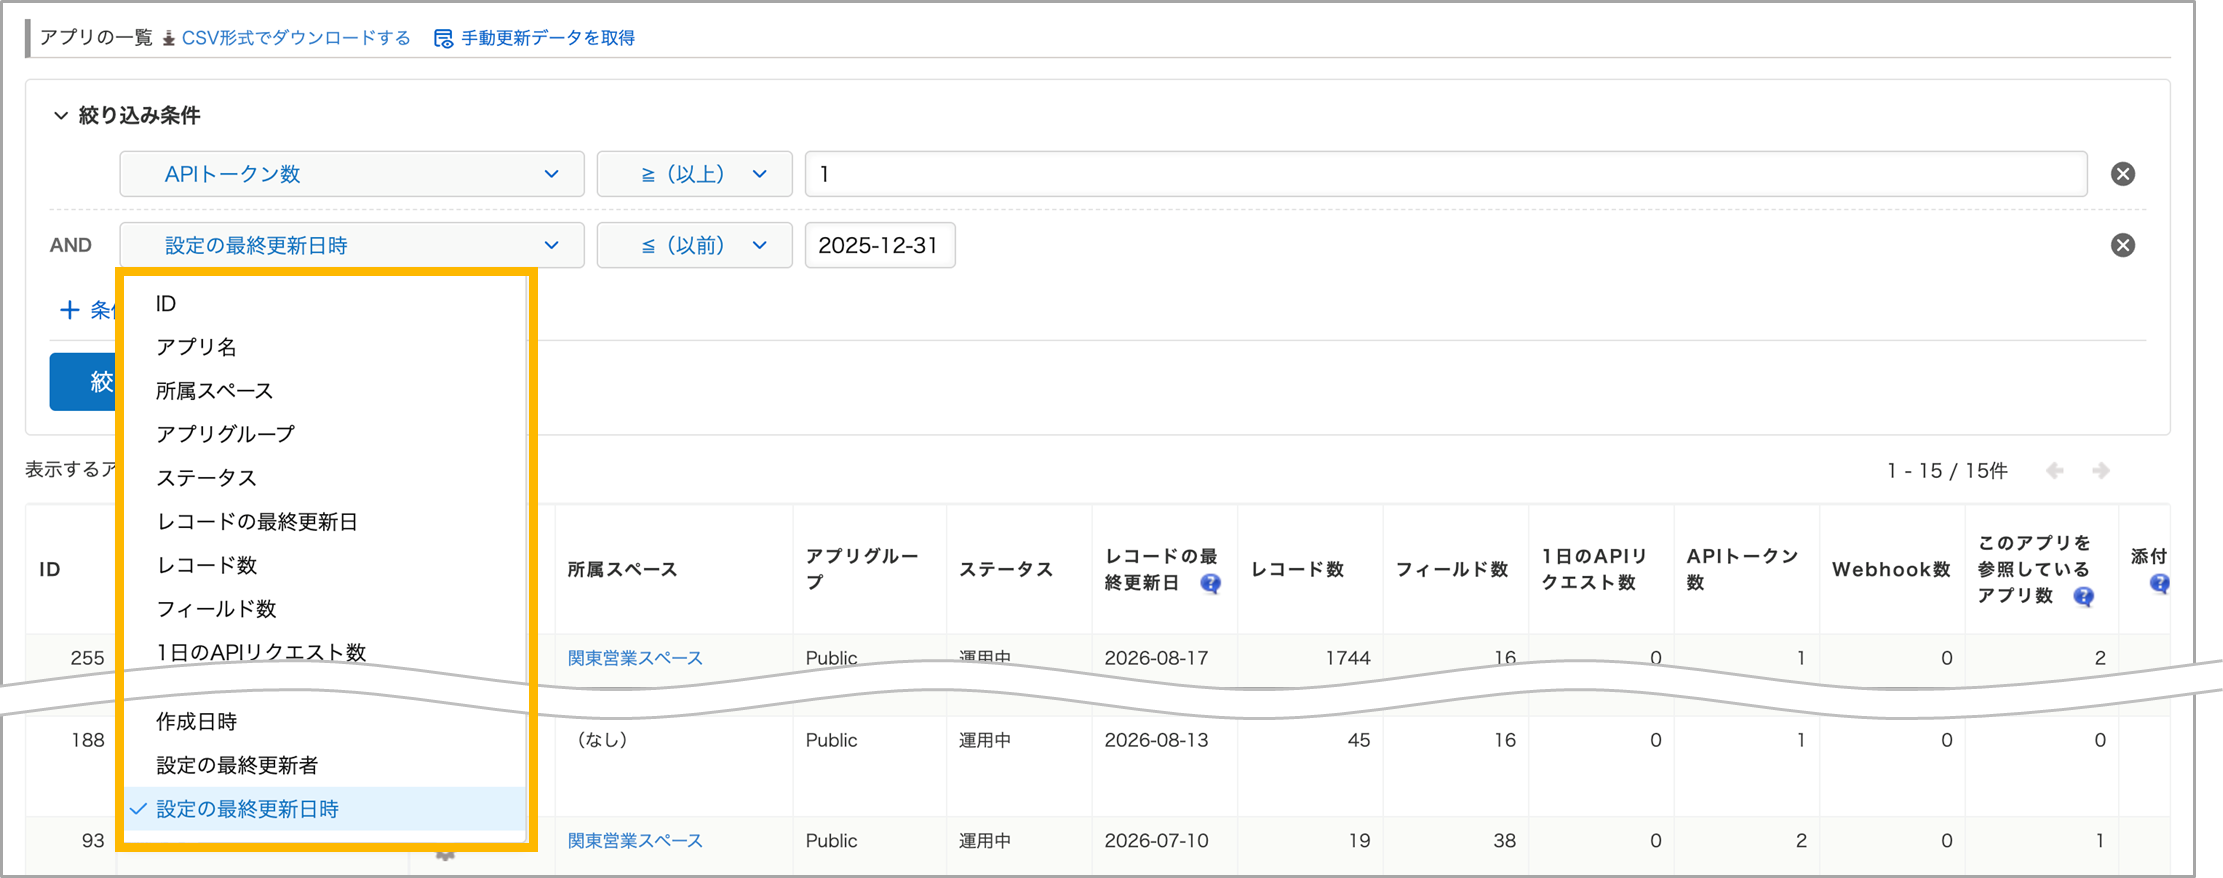The width and height of the screenshot is (2223, 878).
Task: Open the ≦ (以前) operator dropdown
Action: pos(695,245)
